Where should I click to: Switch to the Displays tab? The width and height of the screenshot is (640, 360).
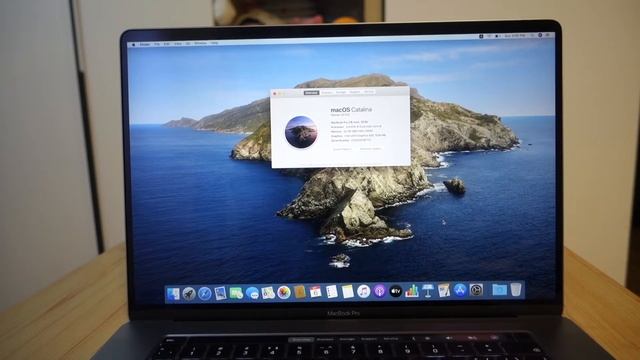click(327, 93)
